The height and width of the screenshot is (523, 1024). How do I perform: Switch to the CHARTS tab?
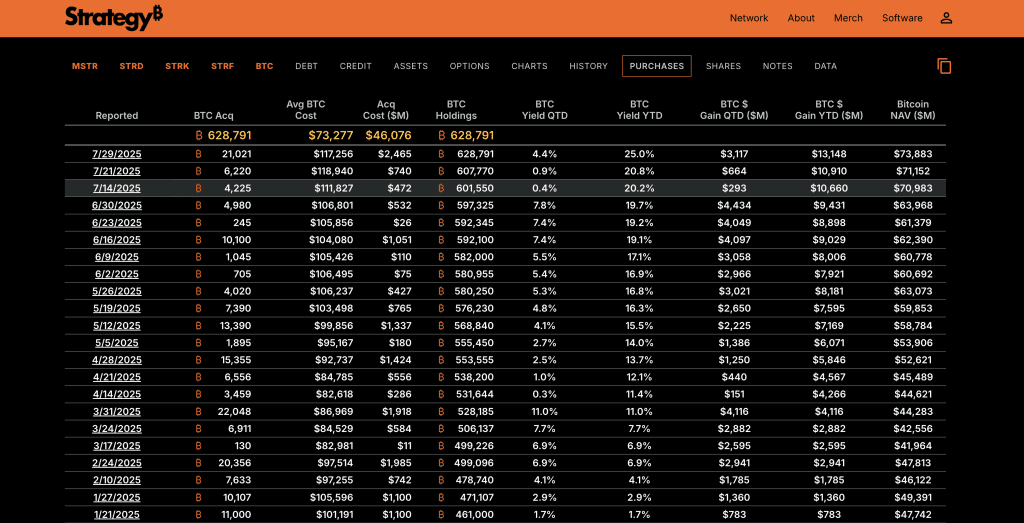click(530, 66)
